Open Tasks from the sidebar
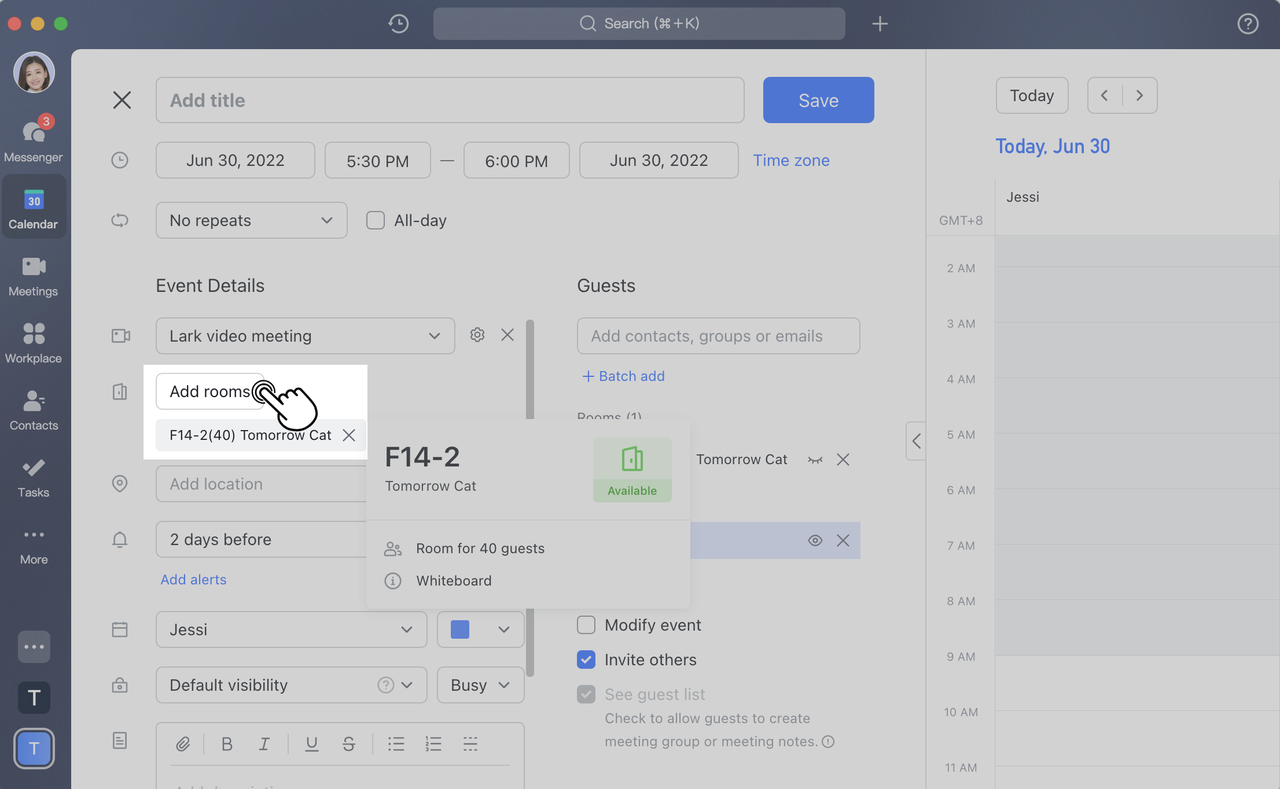 pos(33,475)
